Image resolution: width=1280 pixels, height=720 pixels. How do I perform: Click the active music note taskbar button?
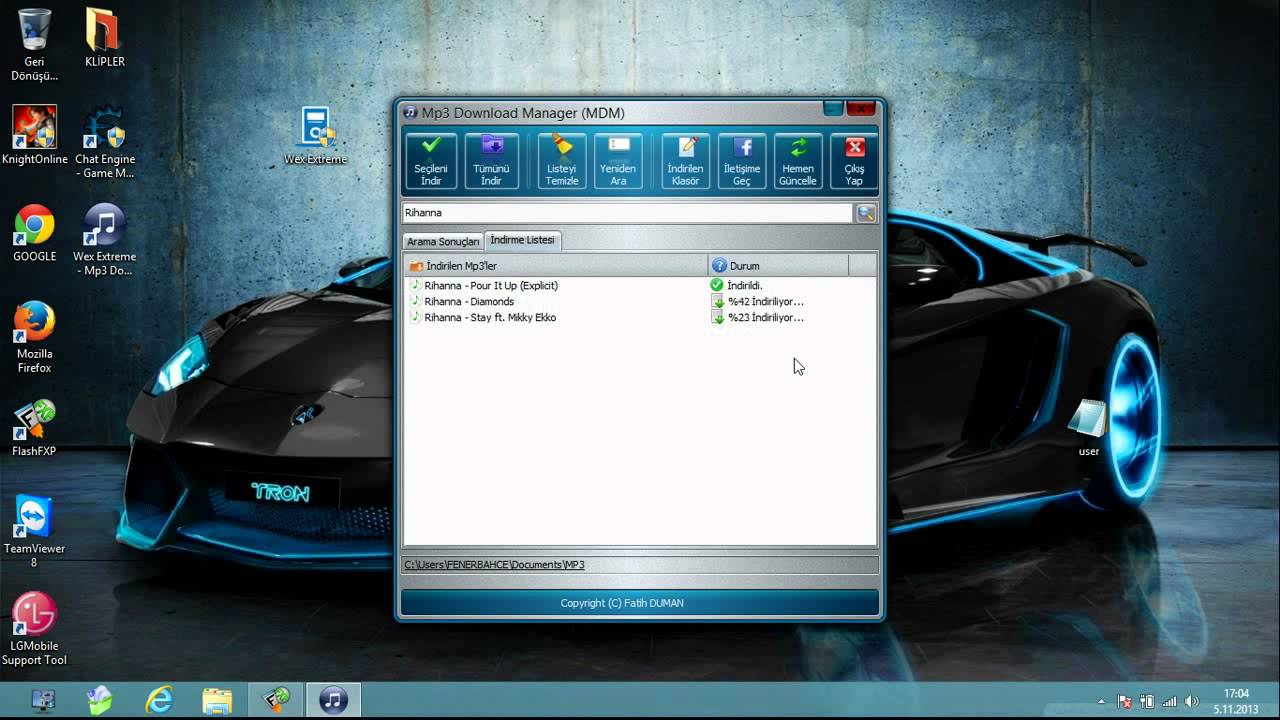click(x=333, y=700)
